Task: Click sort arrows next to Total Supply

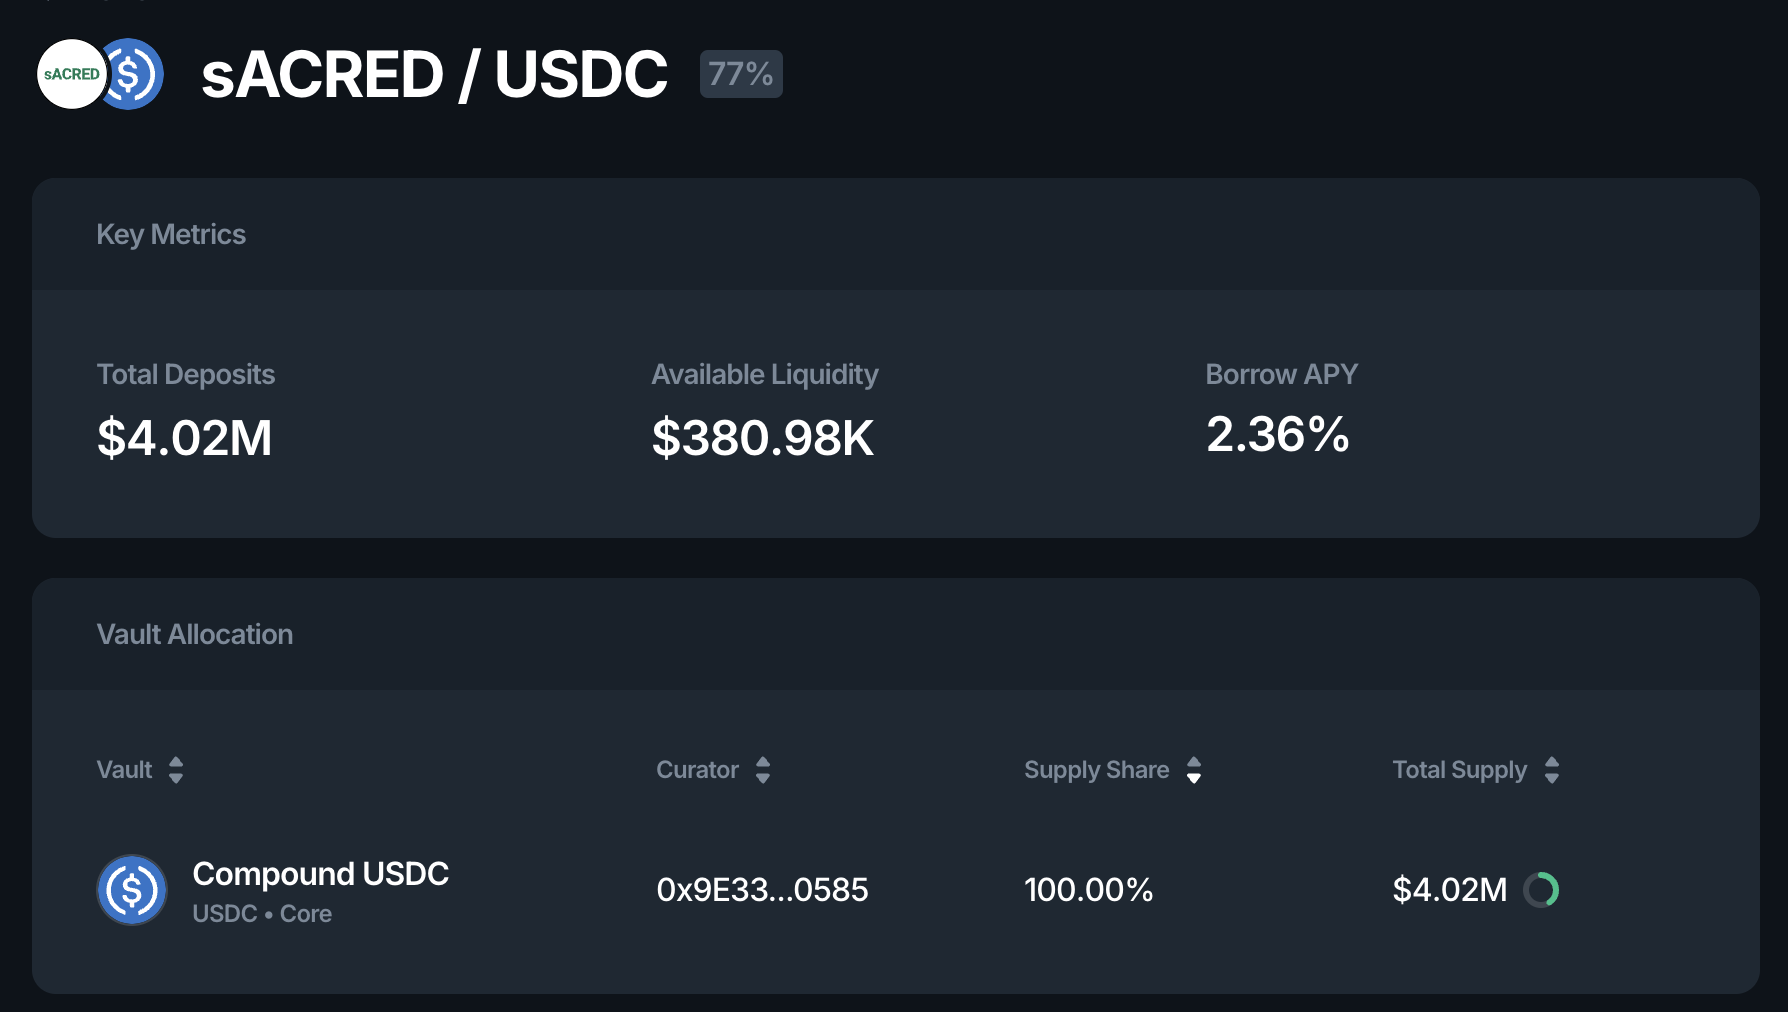Action: 1552,770
